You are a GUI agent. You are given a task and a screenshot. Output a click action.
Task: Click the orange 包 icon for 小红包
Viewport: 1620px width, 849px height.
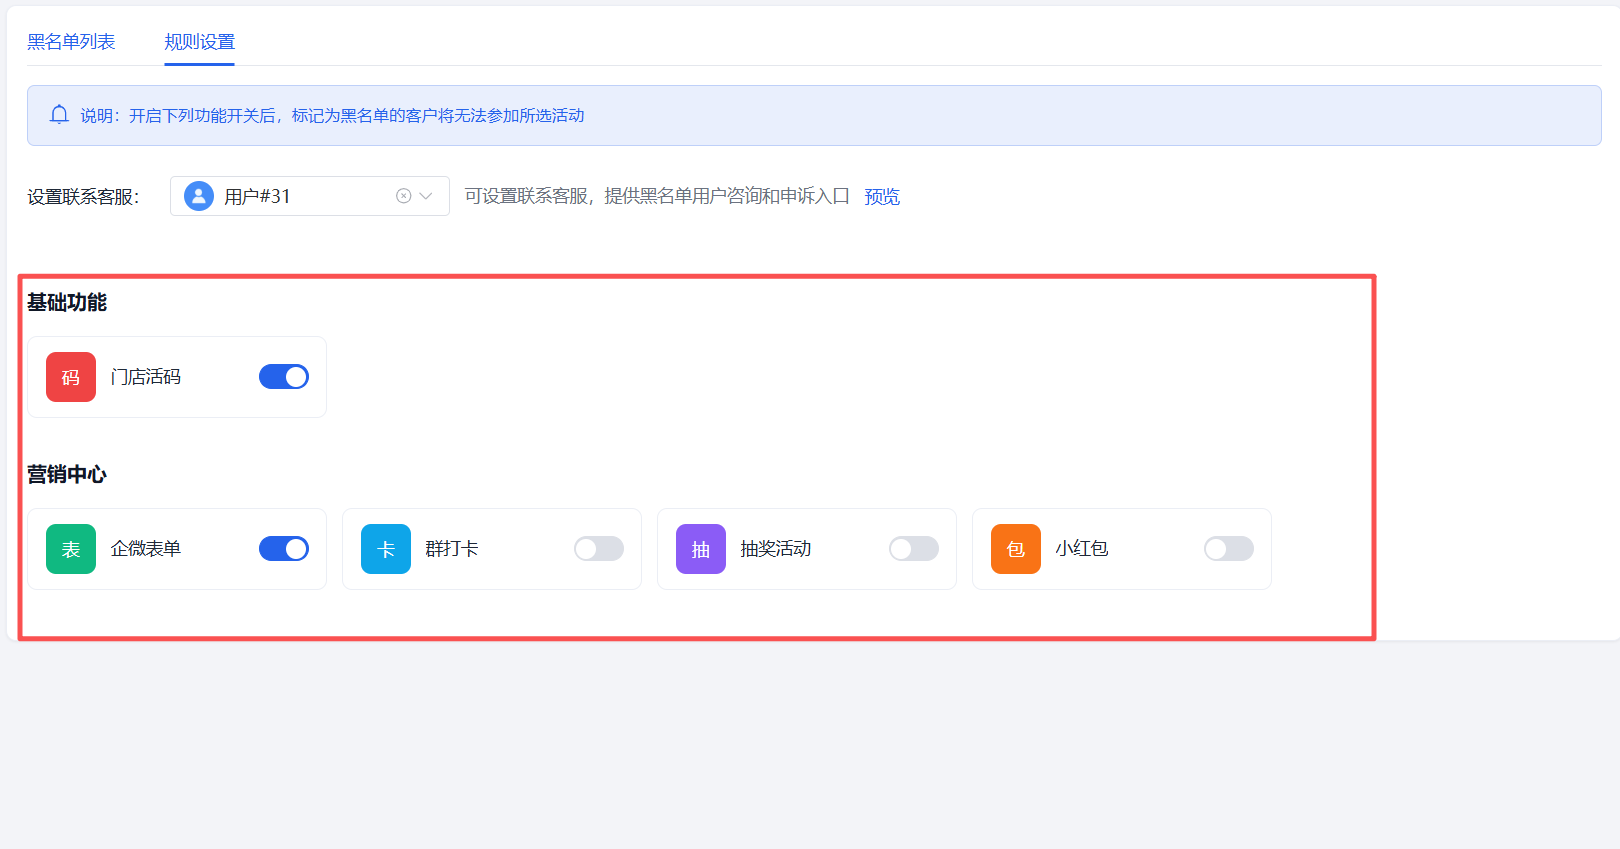coord(1016,549)
